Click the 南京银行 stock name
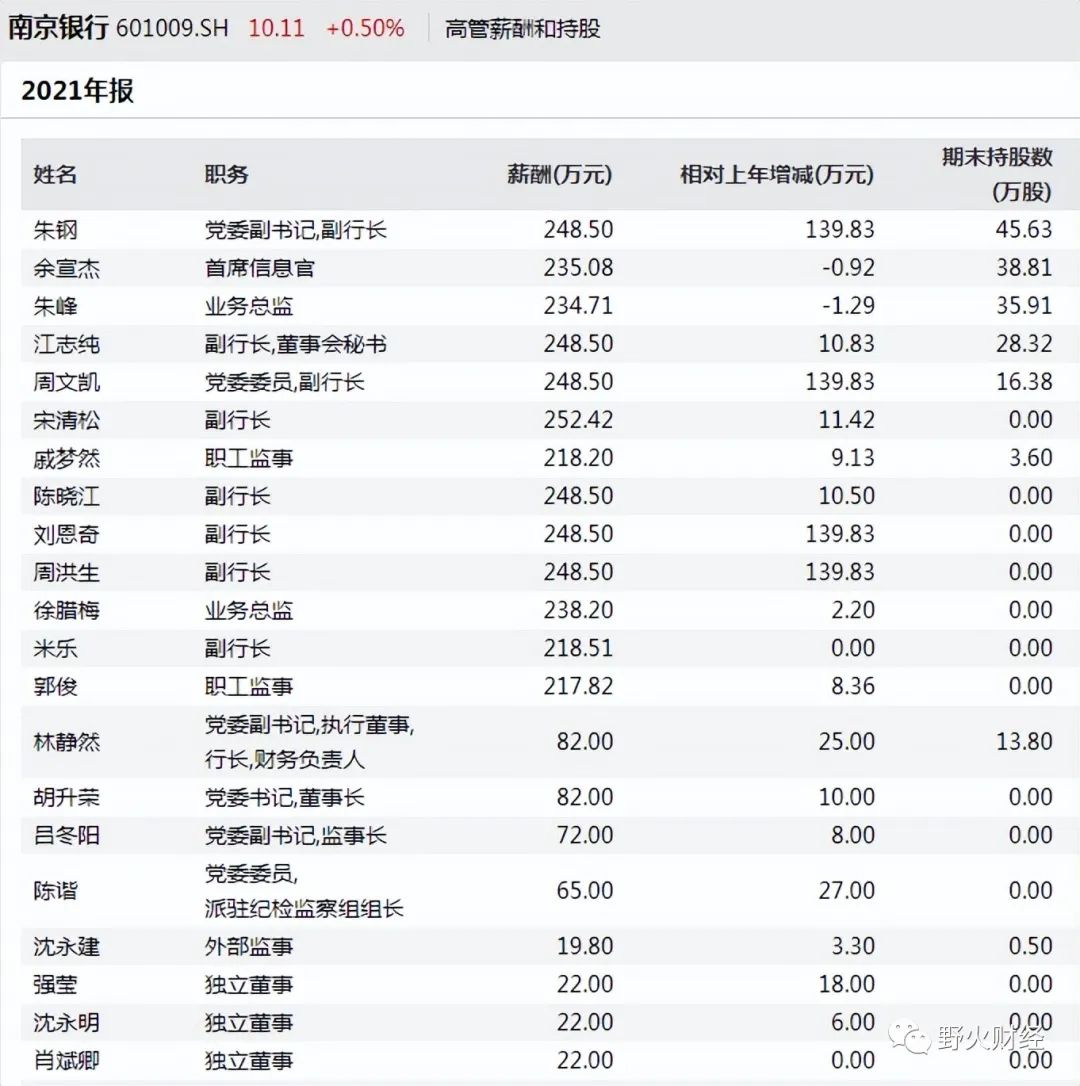 point(58,28)
